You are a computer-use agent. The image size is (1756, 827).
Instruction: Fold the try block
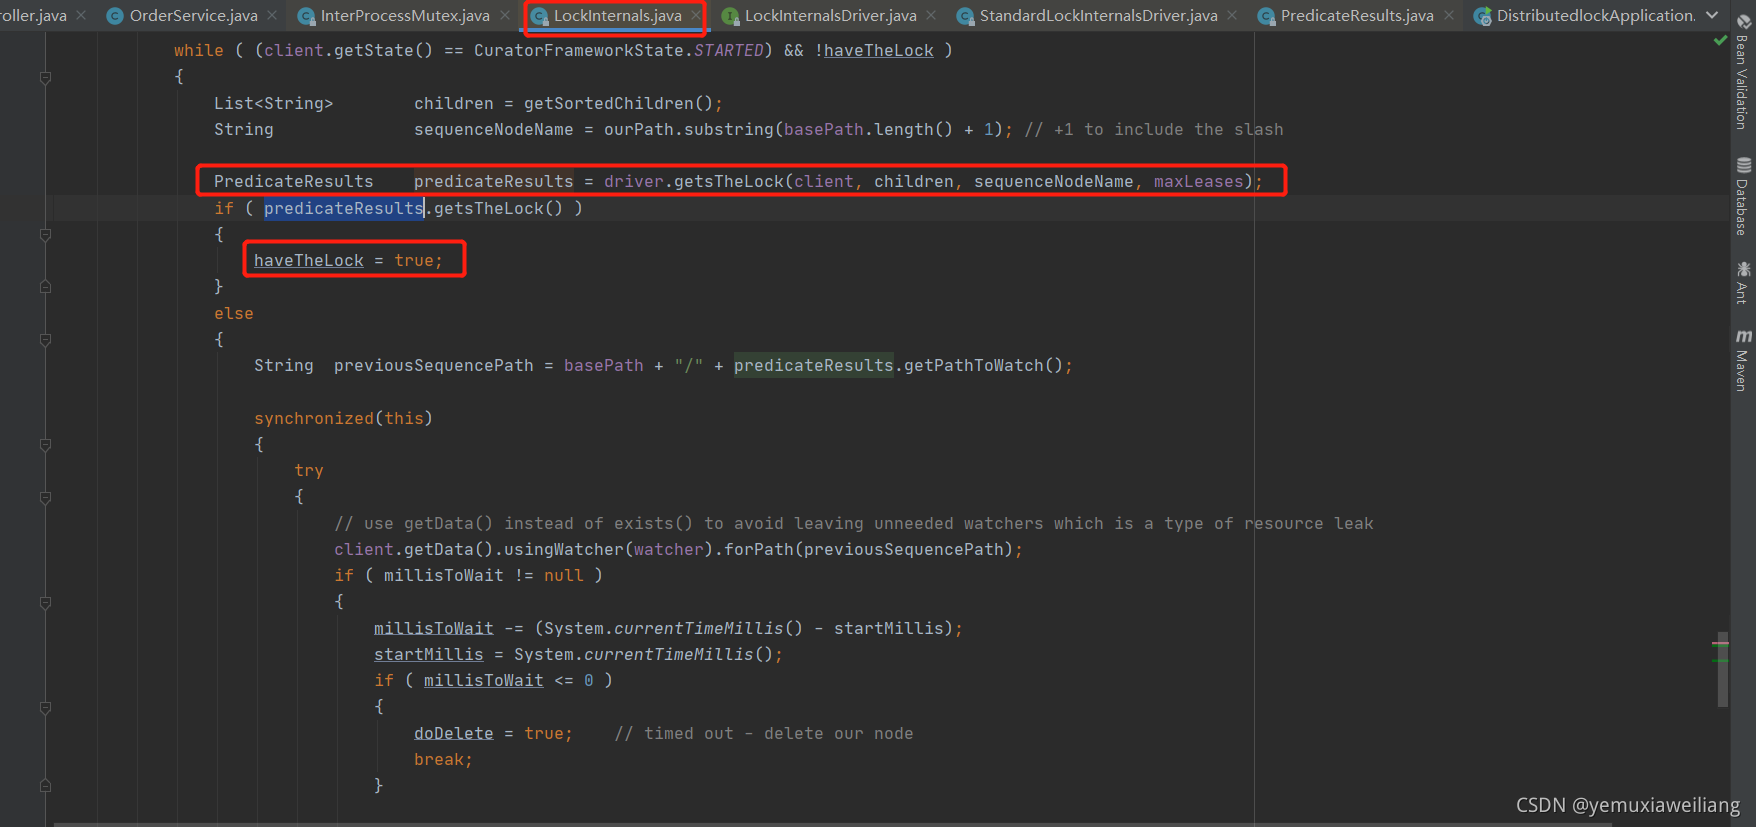point(45,497)
